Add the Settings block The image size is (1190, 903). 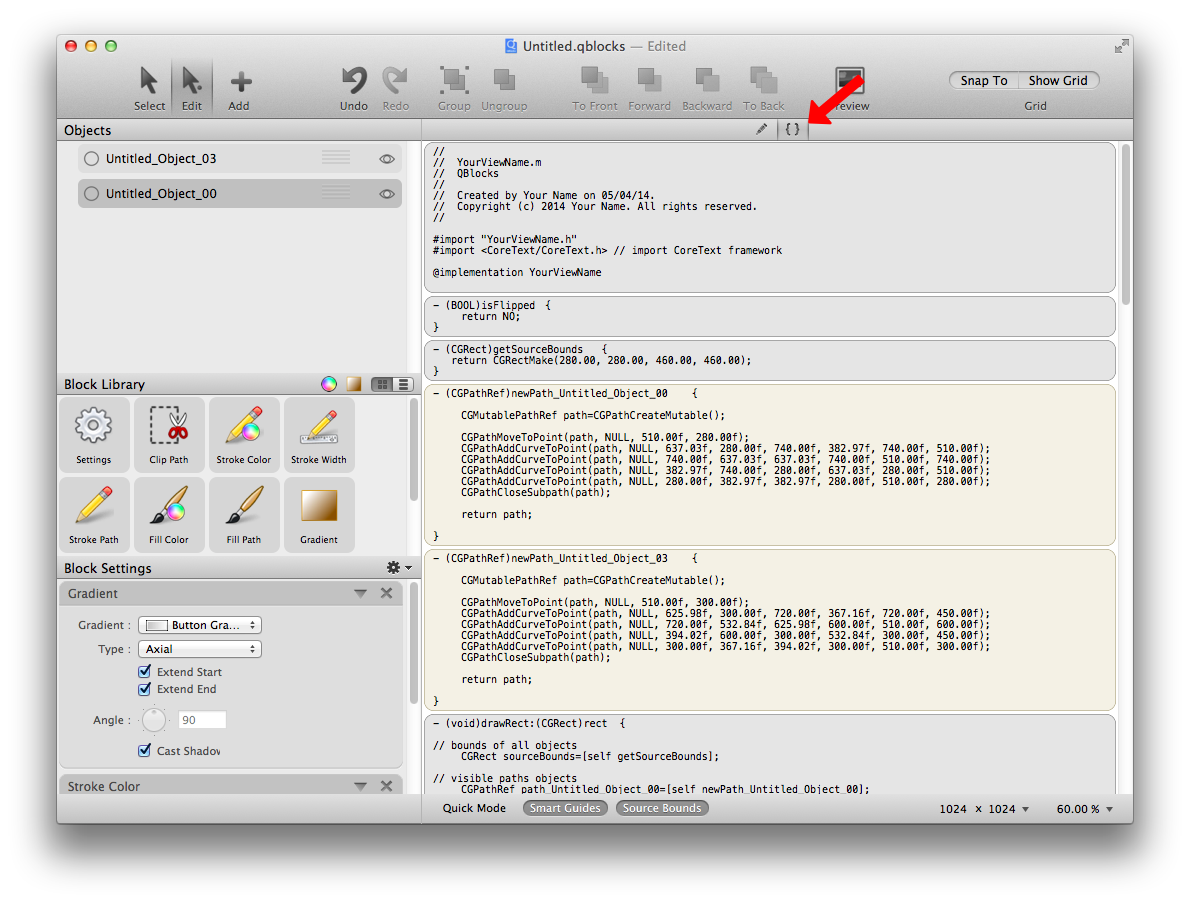pyautogui.click(x=93, y=433)
